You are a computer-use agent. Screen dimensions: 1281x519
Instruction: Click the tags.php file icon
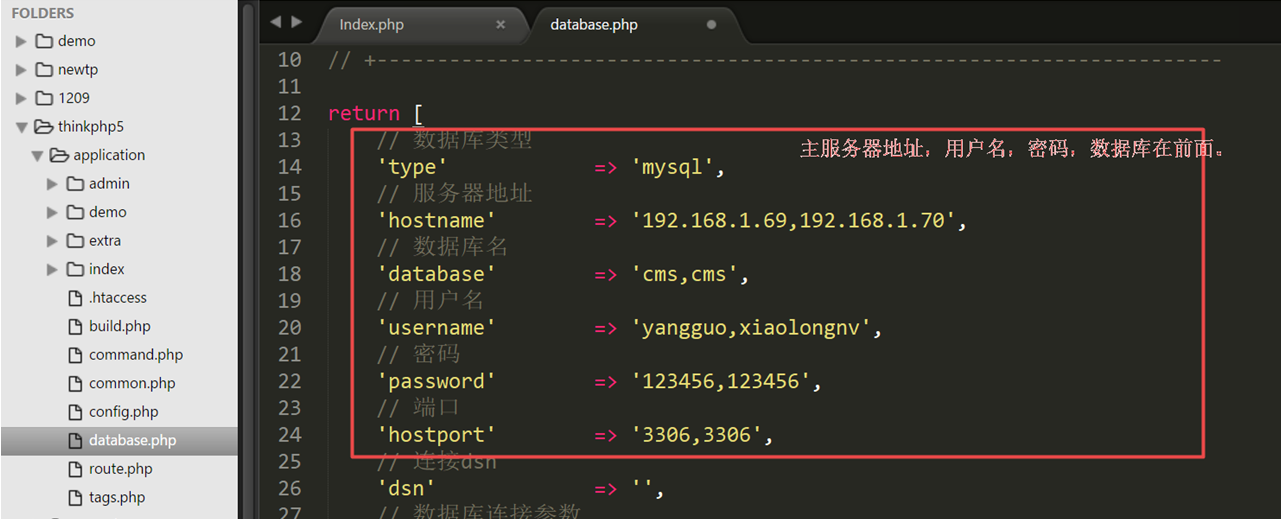(75, 497)
